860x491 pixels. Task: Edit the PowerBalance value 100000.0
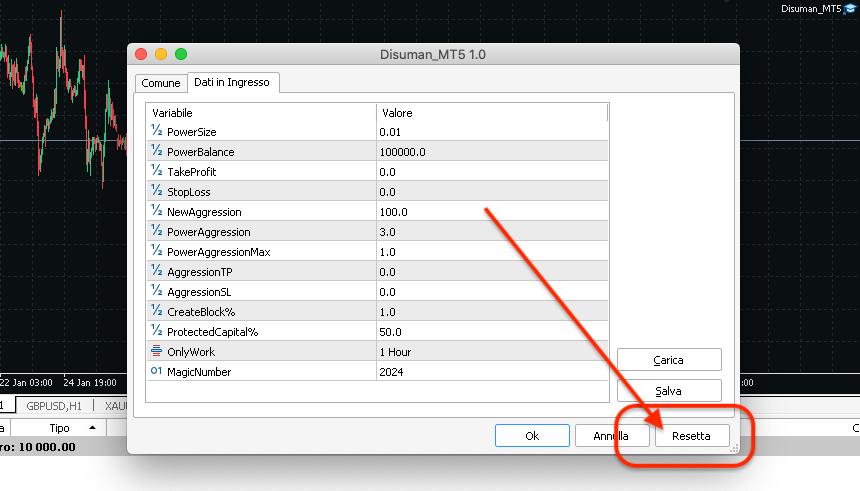[x=492, y=151]
